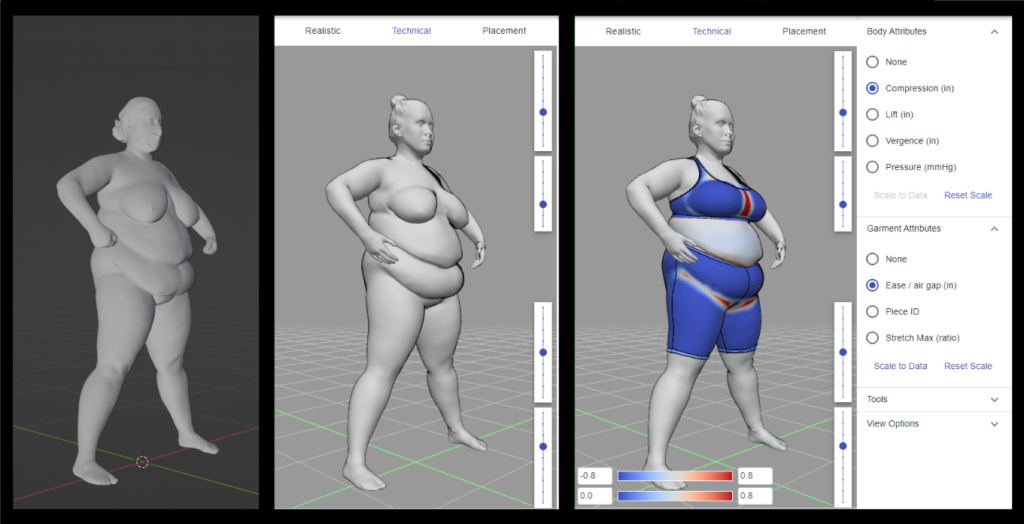Click Scale to Data under Body Attributes
Screen dimensions: 1024x524
click(x=901, y=195)
